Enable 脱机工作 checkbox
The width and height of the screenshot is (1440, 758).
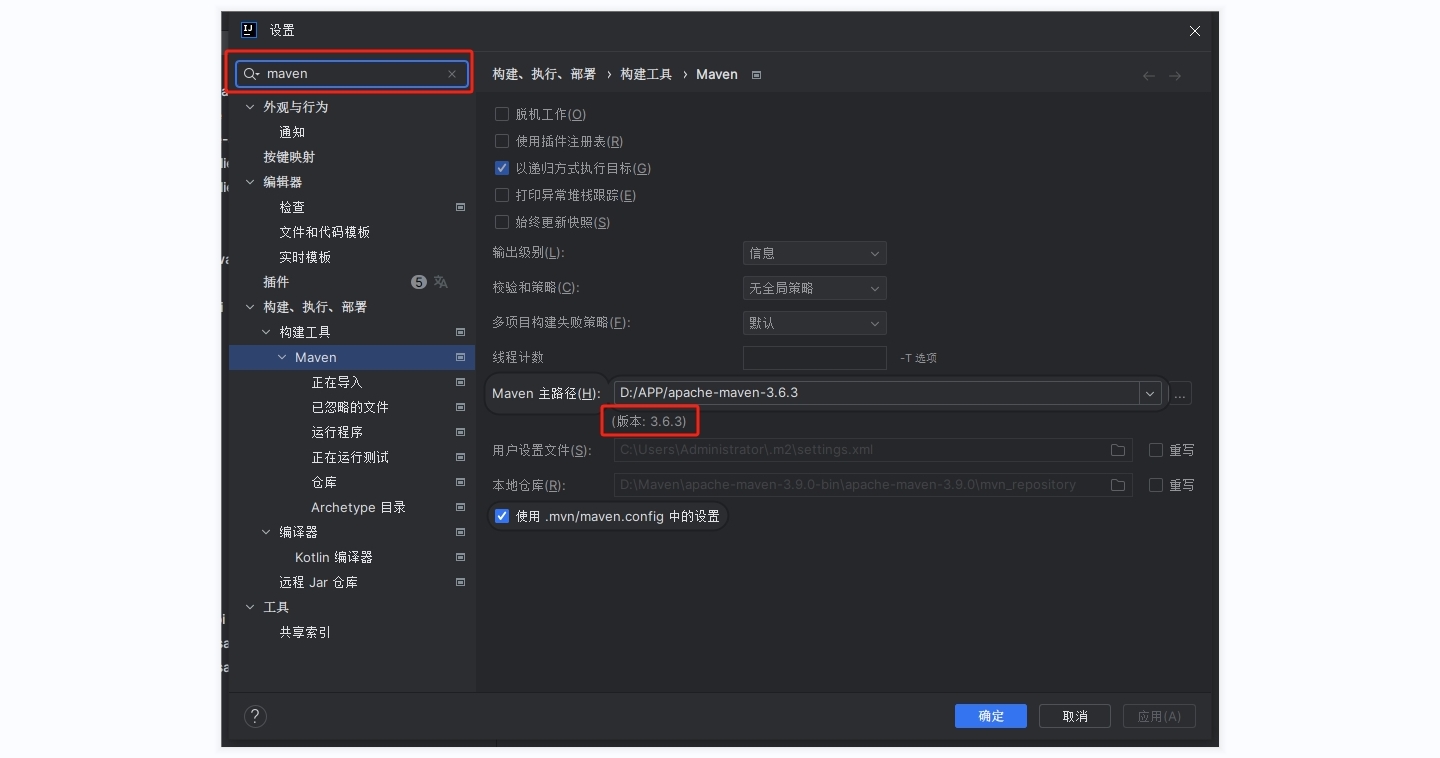pyautogui.click(x=502, y=115)
